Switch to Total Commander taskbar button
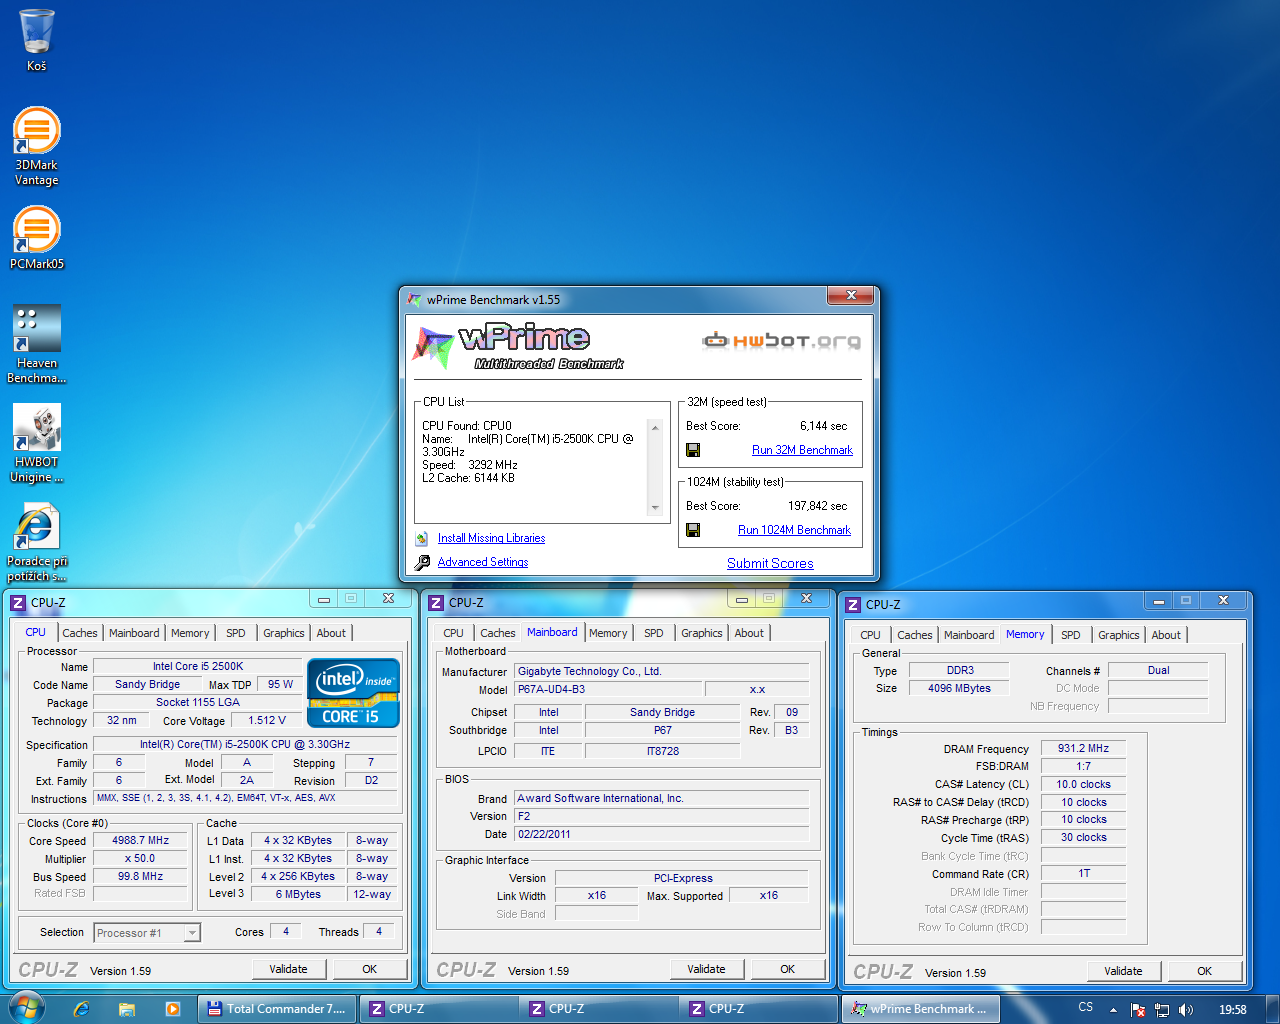Image resolution: width=1280 pixels, height=1024 pixels. (x=277, y=1009)
